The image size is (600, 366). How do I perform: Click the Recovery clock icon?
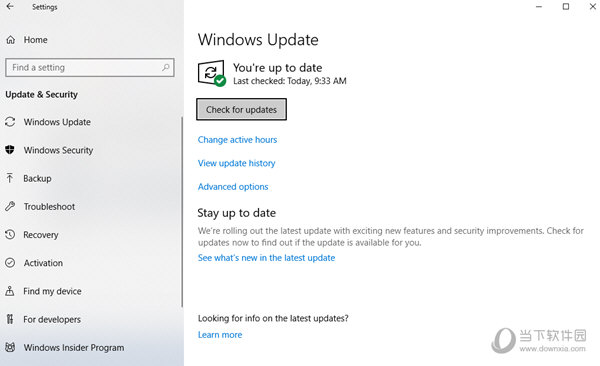(x=10, y=234)
